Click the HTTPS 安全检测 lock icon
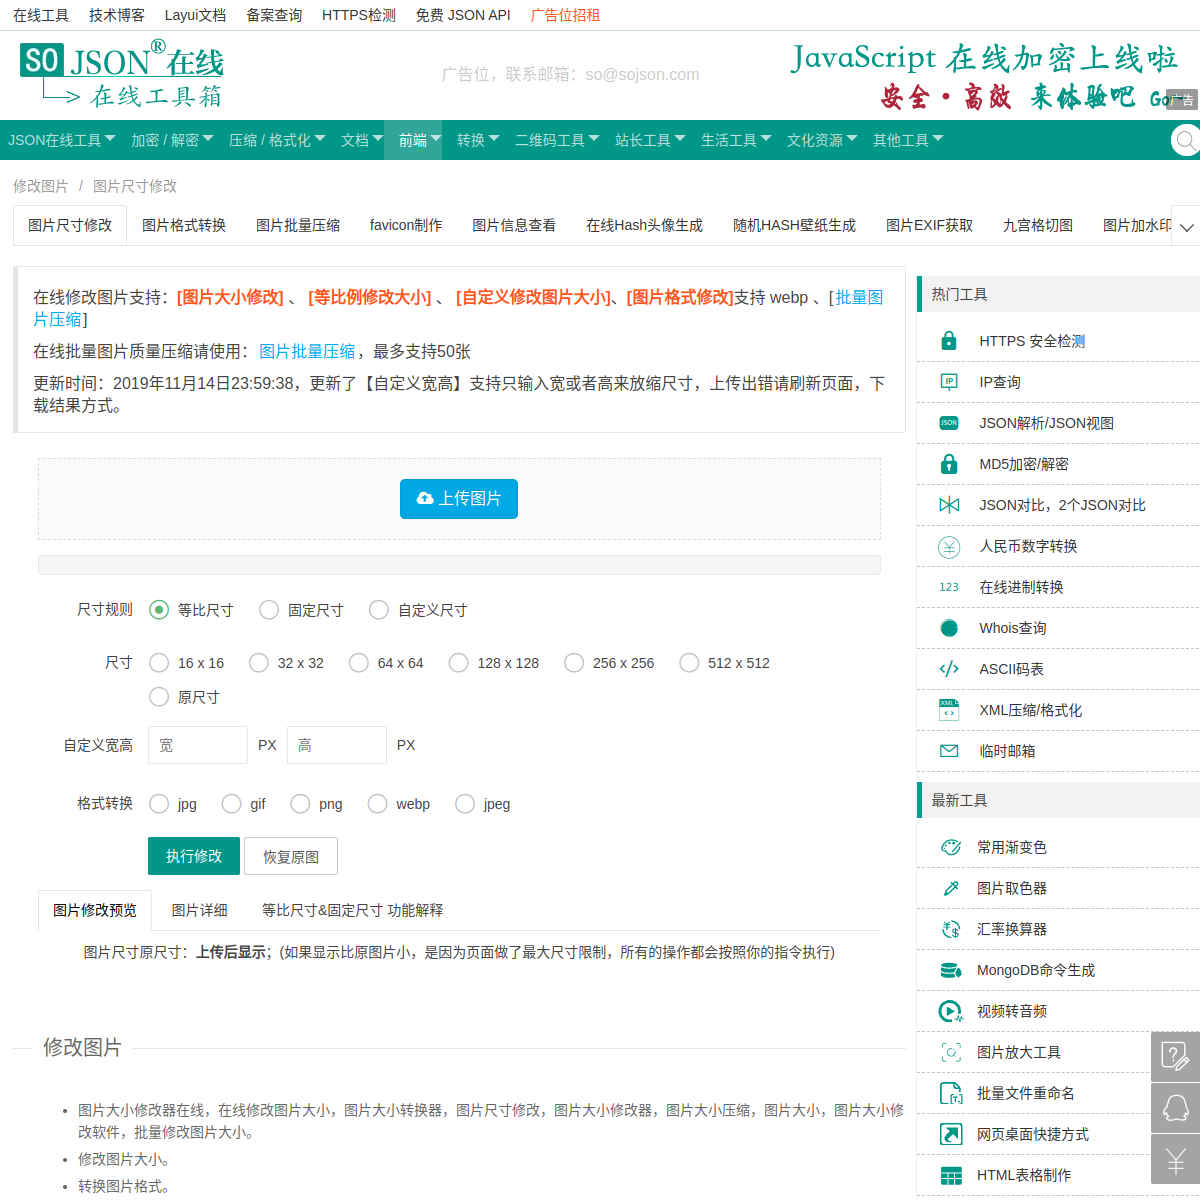 point(949,341)
